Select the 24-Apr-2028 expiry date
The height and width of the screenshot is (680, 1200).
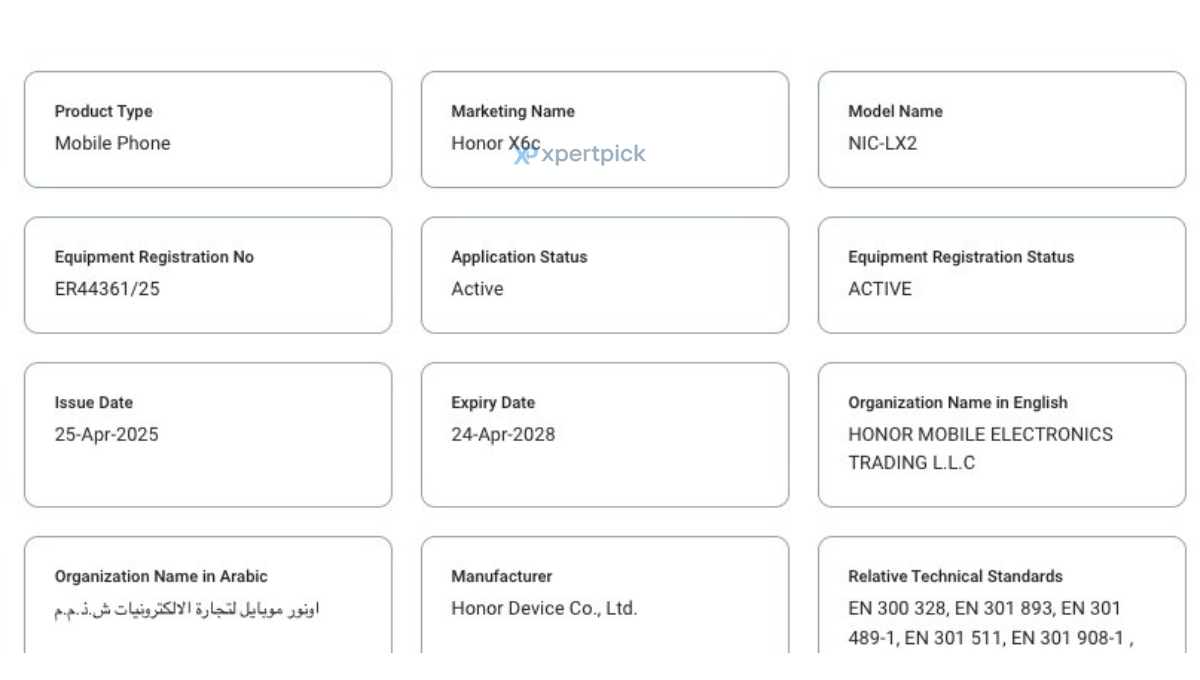click(503, 435)
